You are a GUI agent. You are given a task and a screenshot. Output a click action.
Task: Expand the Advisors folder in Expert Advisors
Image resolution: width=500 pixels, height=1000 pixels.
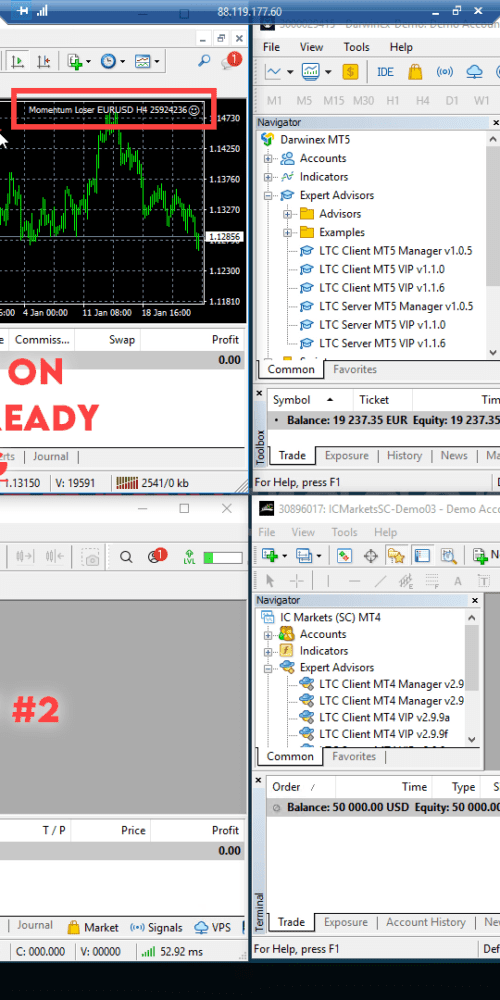(287, 214)
